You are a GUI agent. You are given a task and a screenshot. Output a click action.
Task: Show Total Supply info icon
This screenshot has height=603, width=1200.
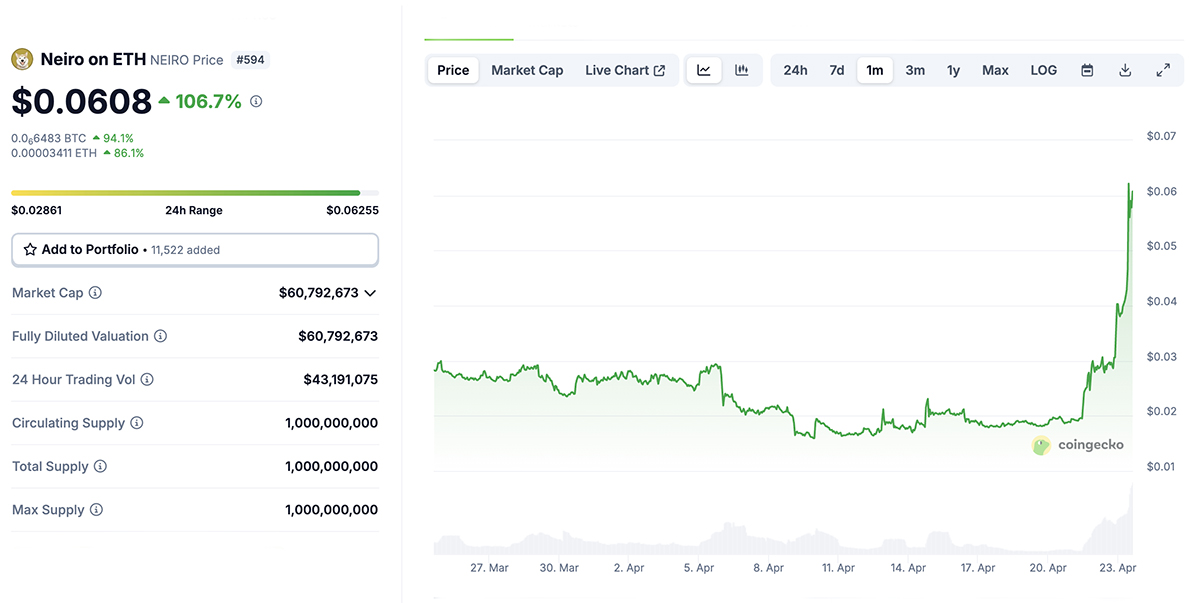100,466
